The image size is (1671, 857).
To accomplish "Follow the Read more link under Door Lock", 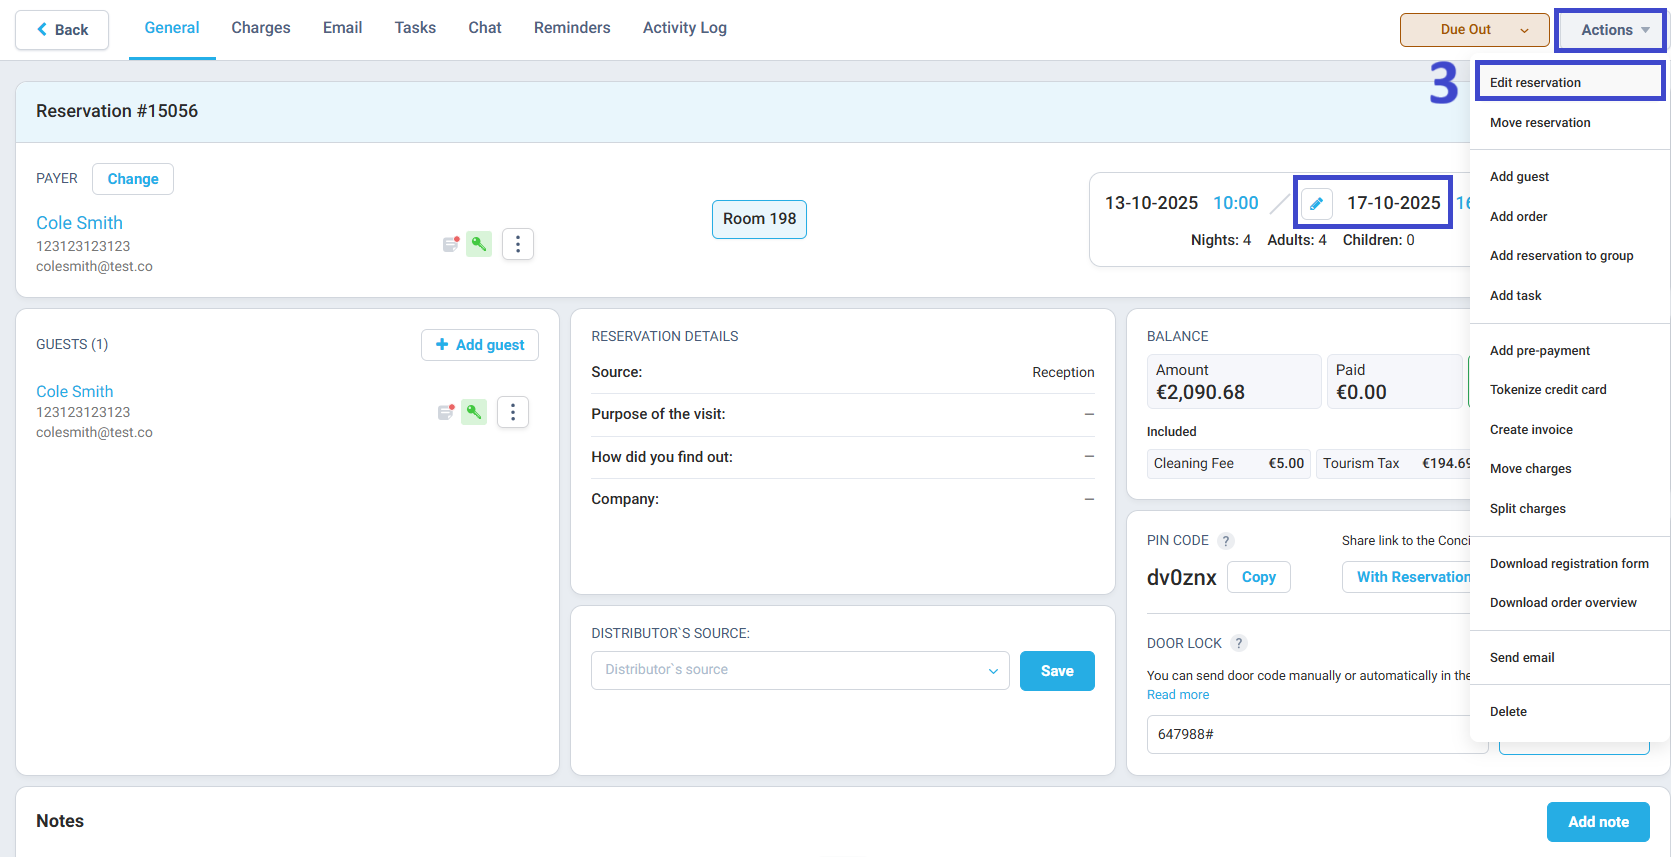I will (1178, 695).
